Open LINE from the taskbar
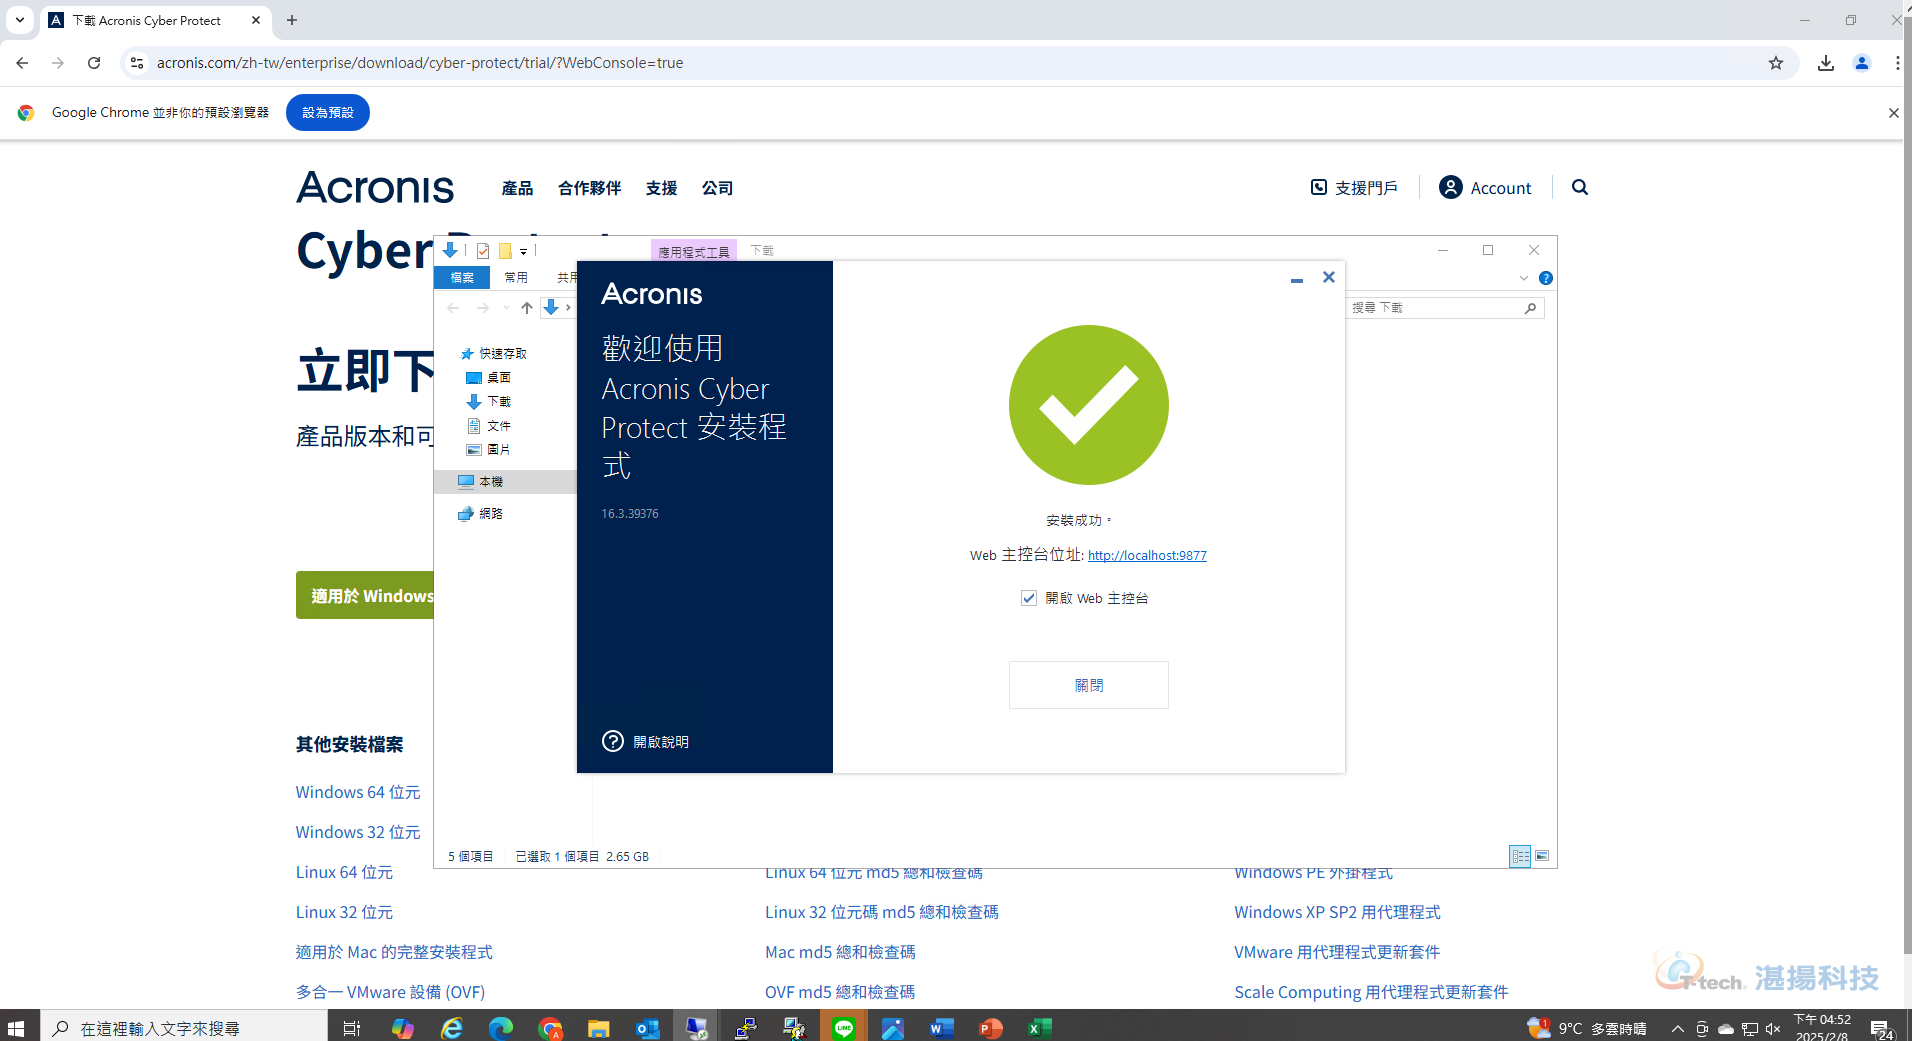The image size is (1912, 1041). (844, 1027)
